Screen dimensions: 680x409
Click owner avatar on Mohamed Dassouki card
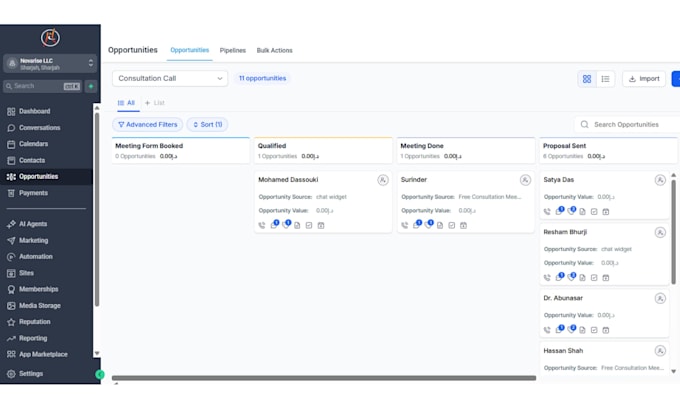tap(383, 180)
